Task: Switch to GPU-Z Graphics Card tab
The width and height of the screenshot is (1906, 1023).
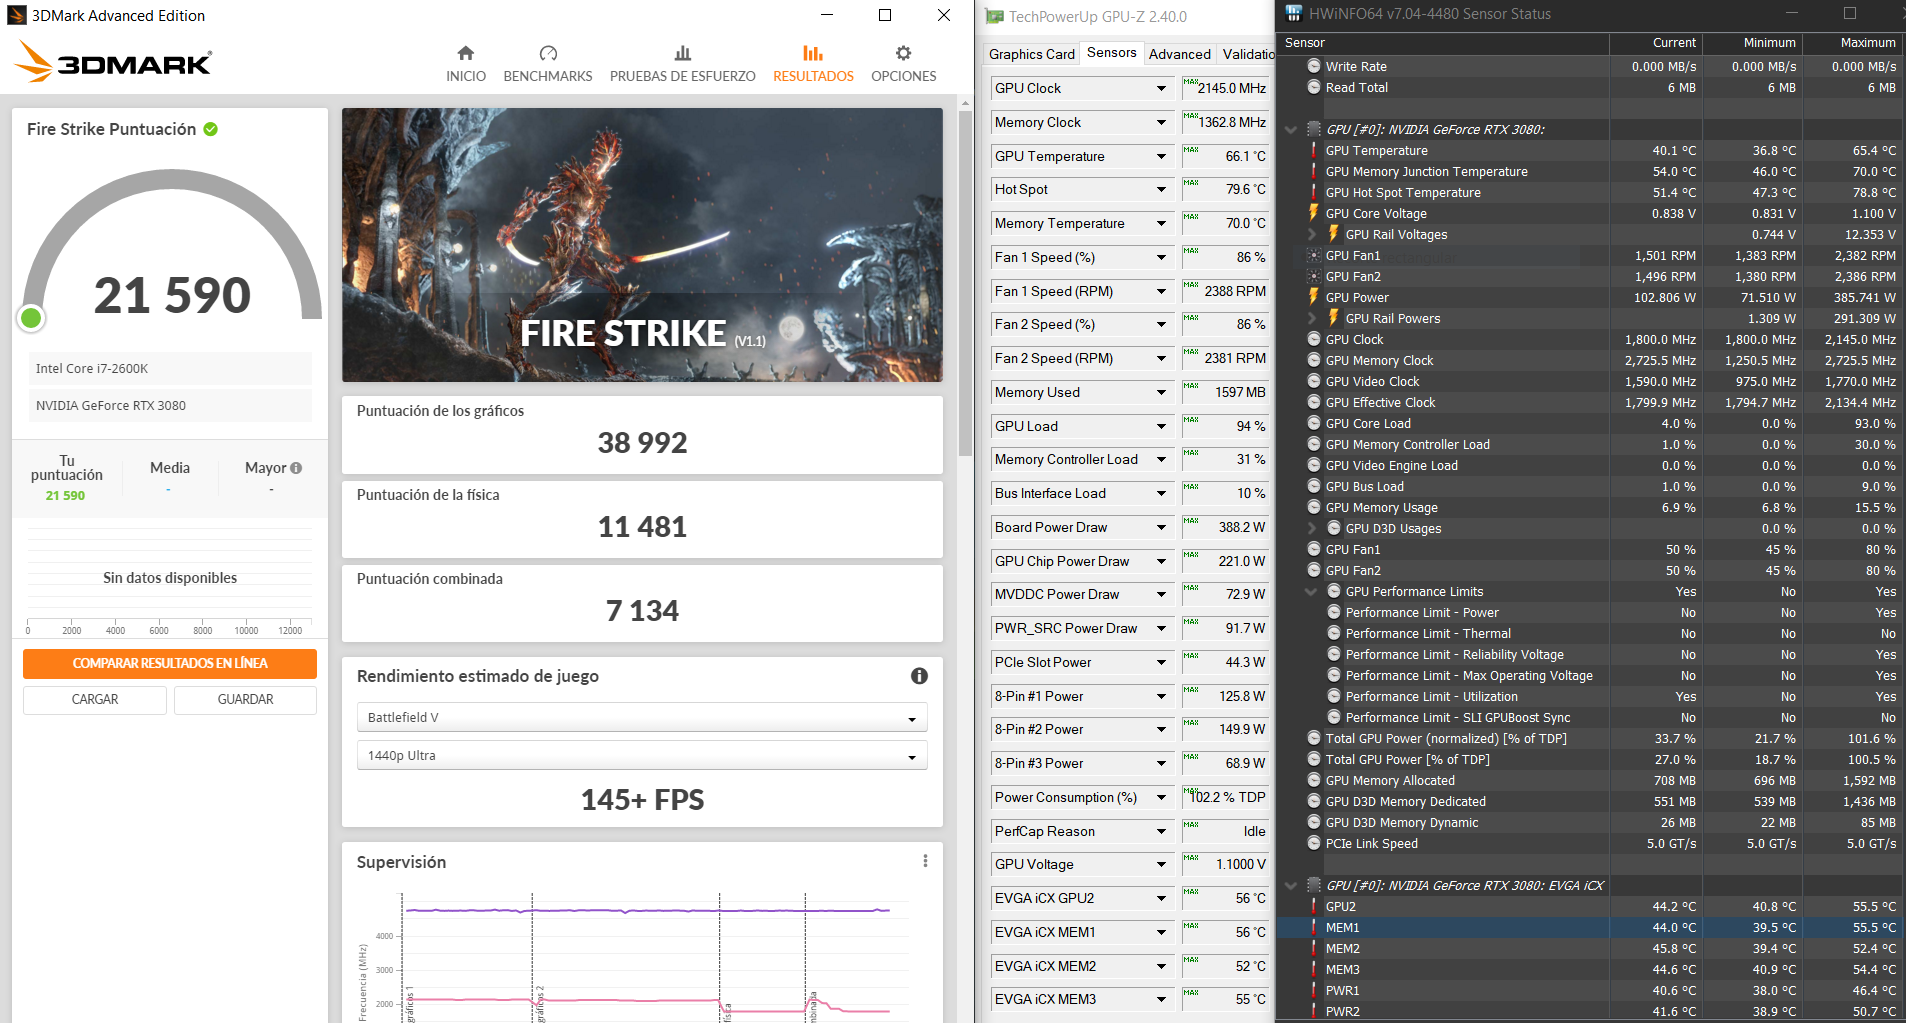Action: 1031,54
